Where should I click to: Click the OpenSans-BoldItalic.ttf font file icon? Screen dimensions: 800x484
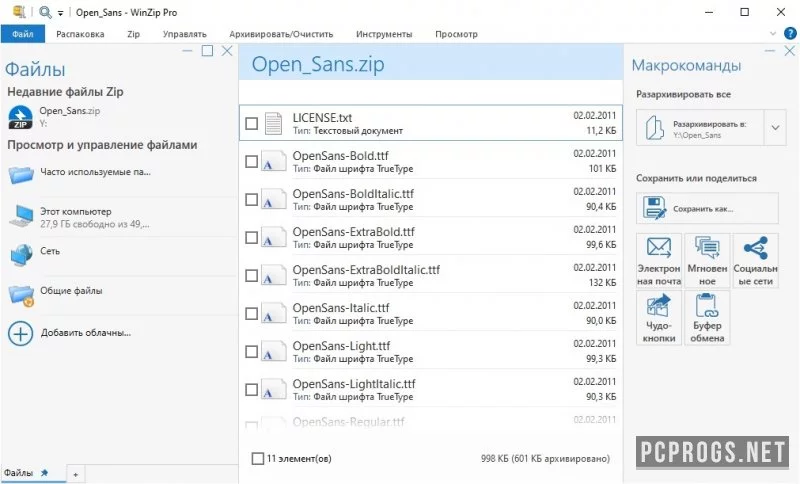click(274, 199)
